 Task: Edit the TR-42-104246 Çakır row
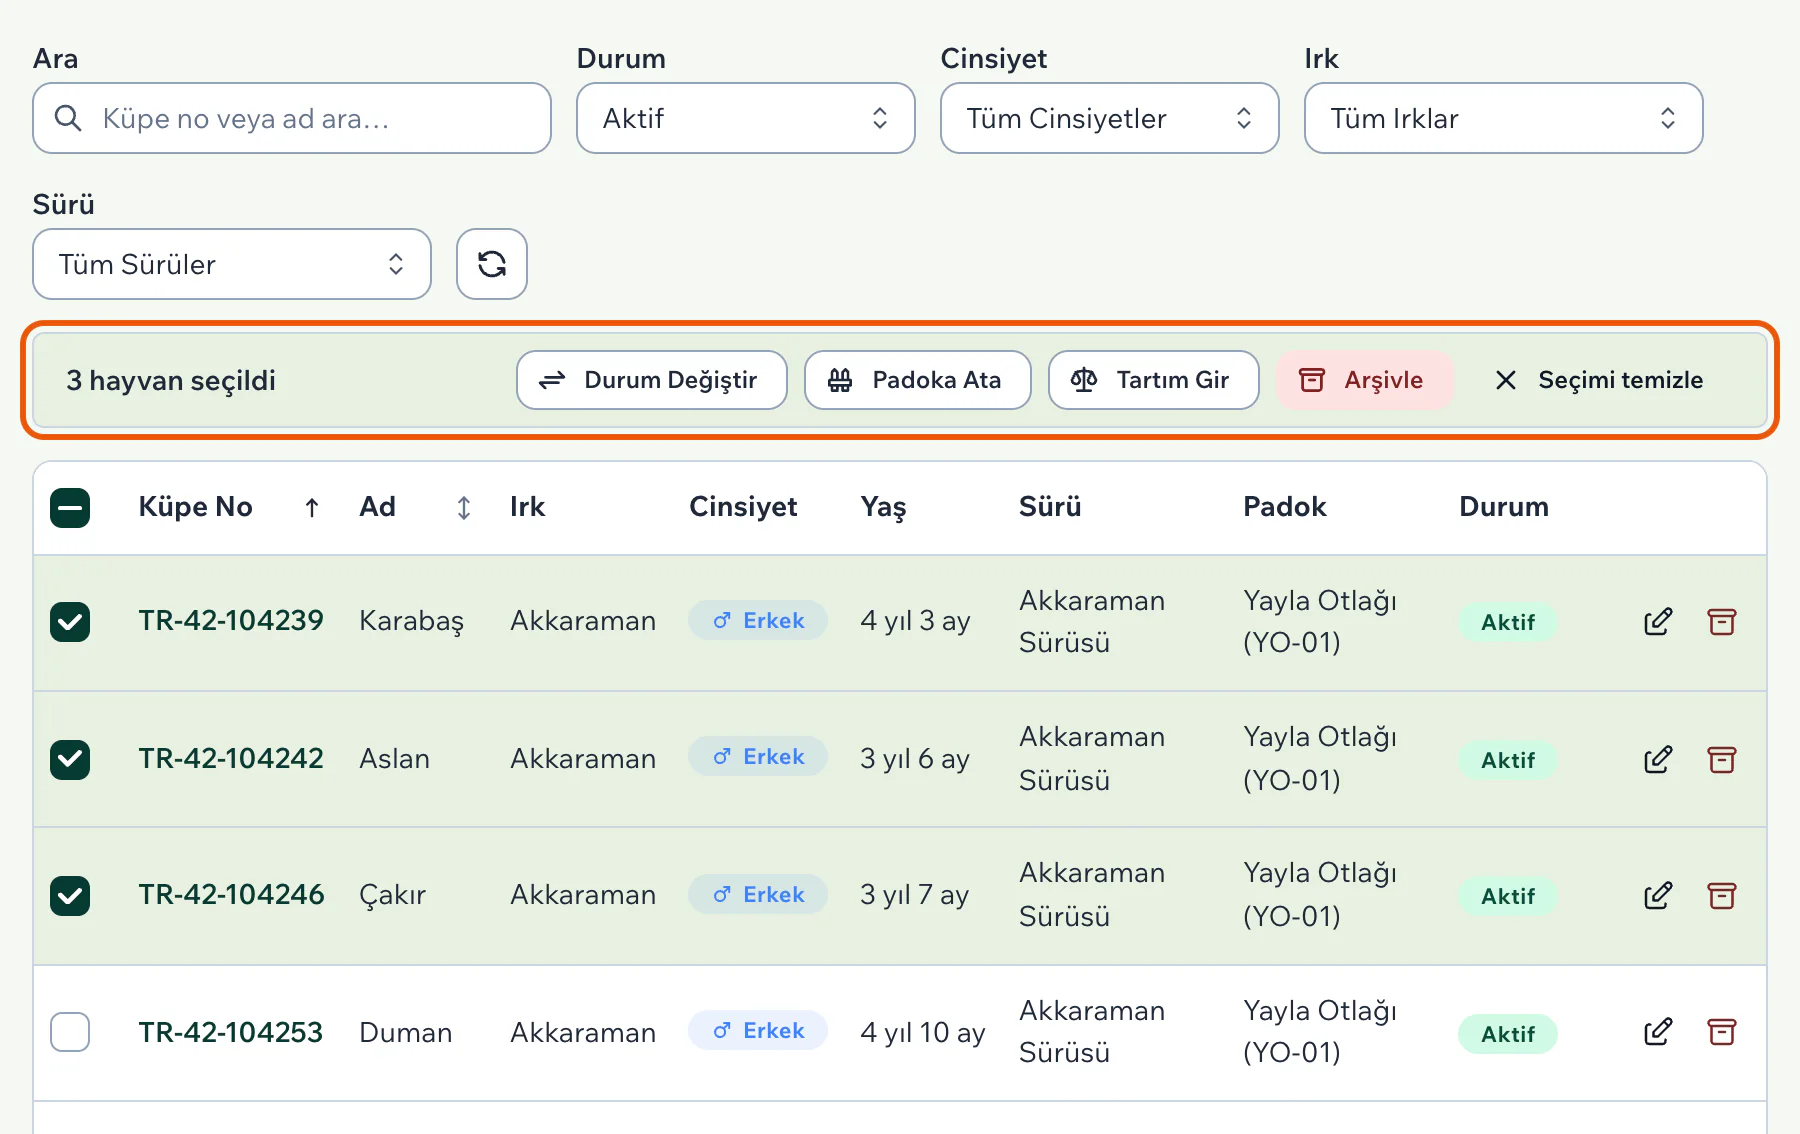click(1658, 896)
